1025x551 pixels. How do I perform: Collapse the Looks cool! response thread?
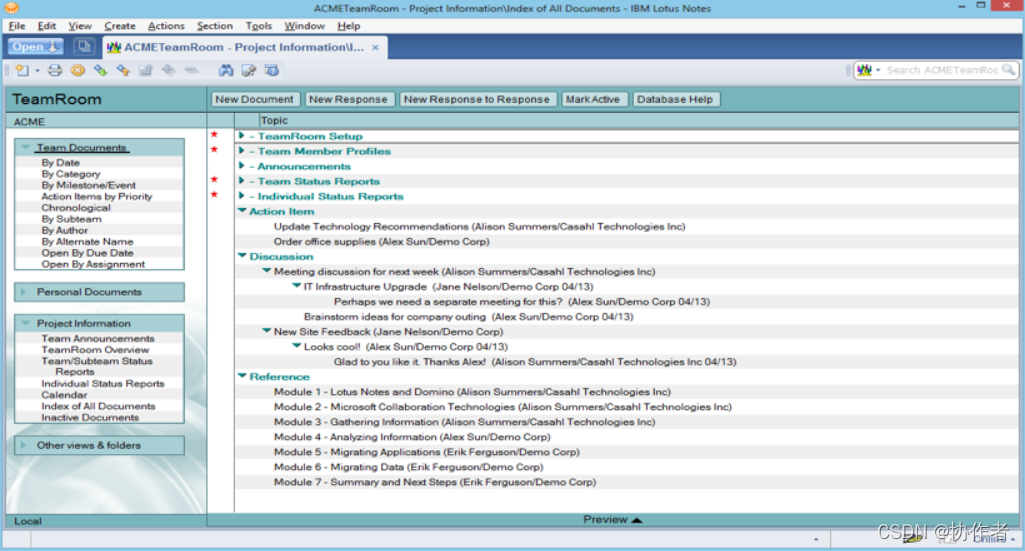pyautogui.click(x=297, y=346)
